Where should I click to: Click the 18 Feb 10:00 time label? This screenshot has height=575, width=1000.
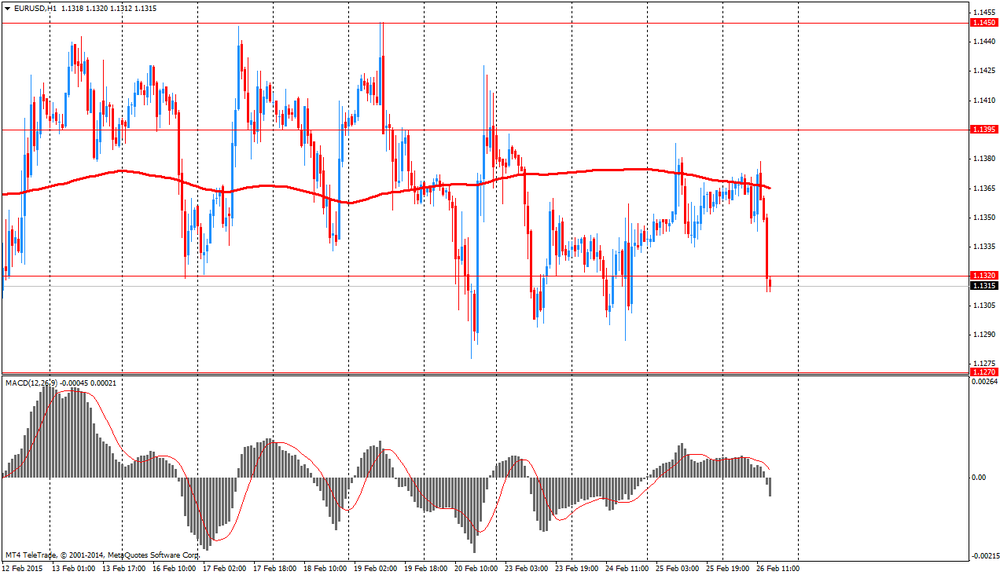pos(325,569)
